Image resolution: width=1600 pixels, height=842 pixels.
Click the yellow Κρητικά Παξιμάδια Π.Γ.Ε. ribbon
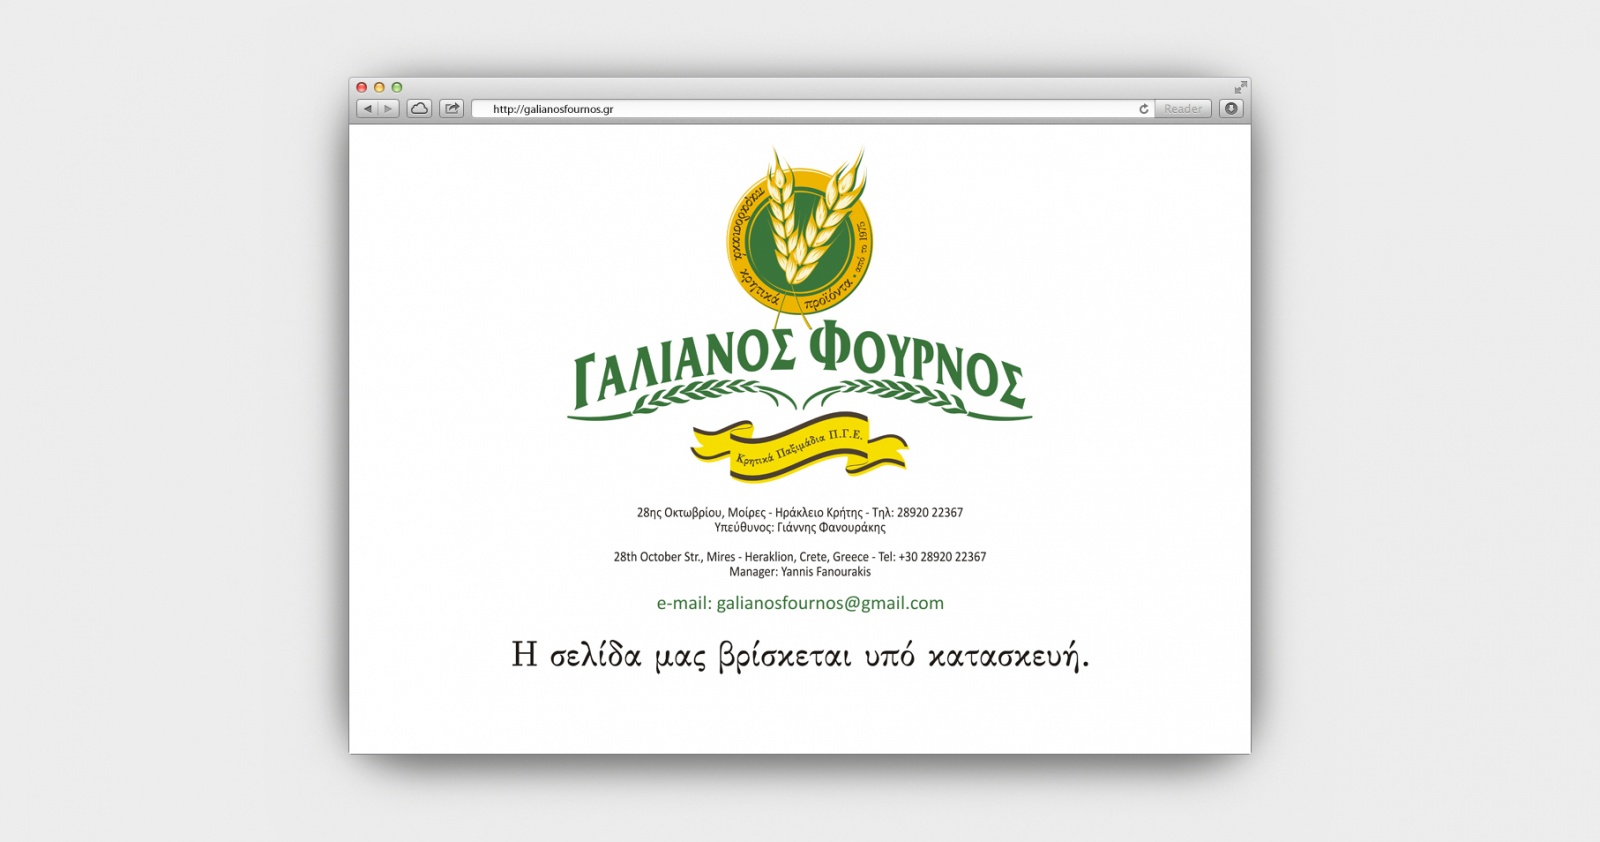[x=799, y=447]
